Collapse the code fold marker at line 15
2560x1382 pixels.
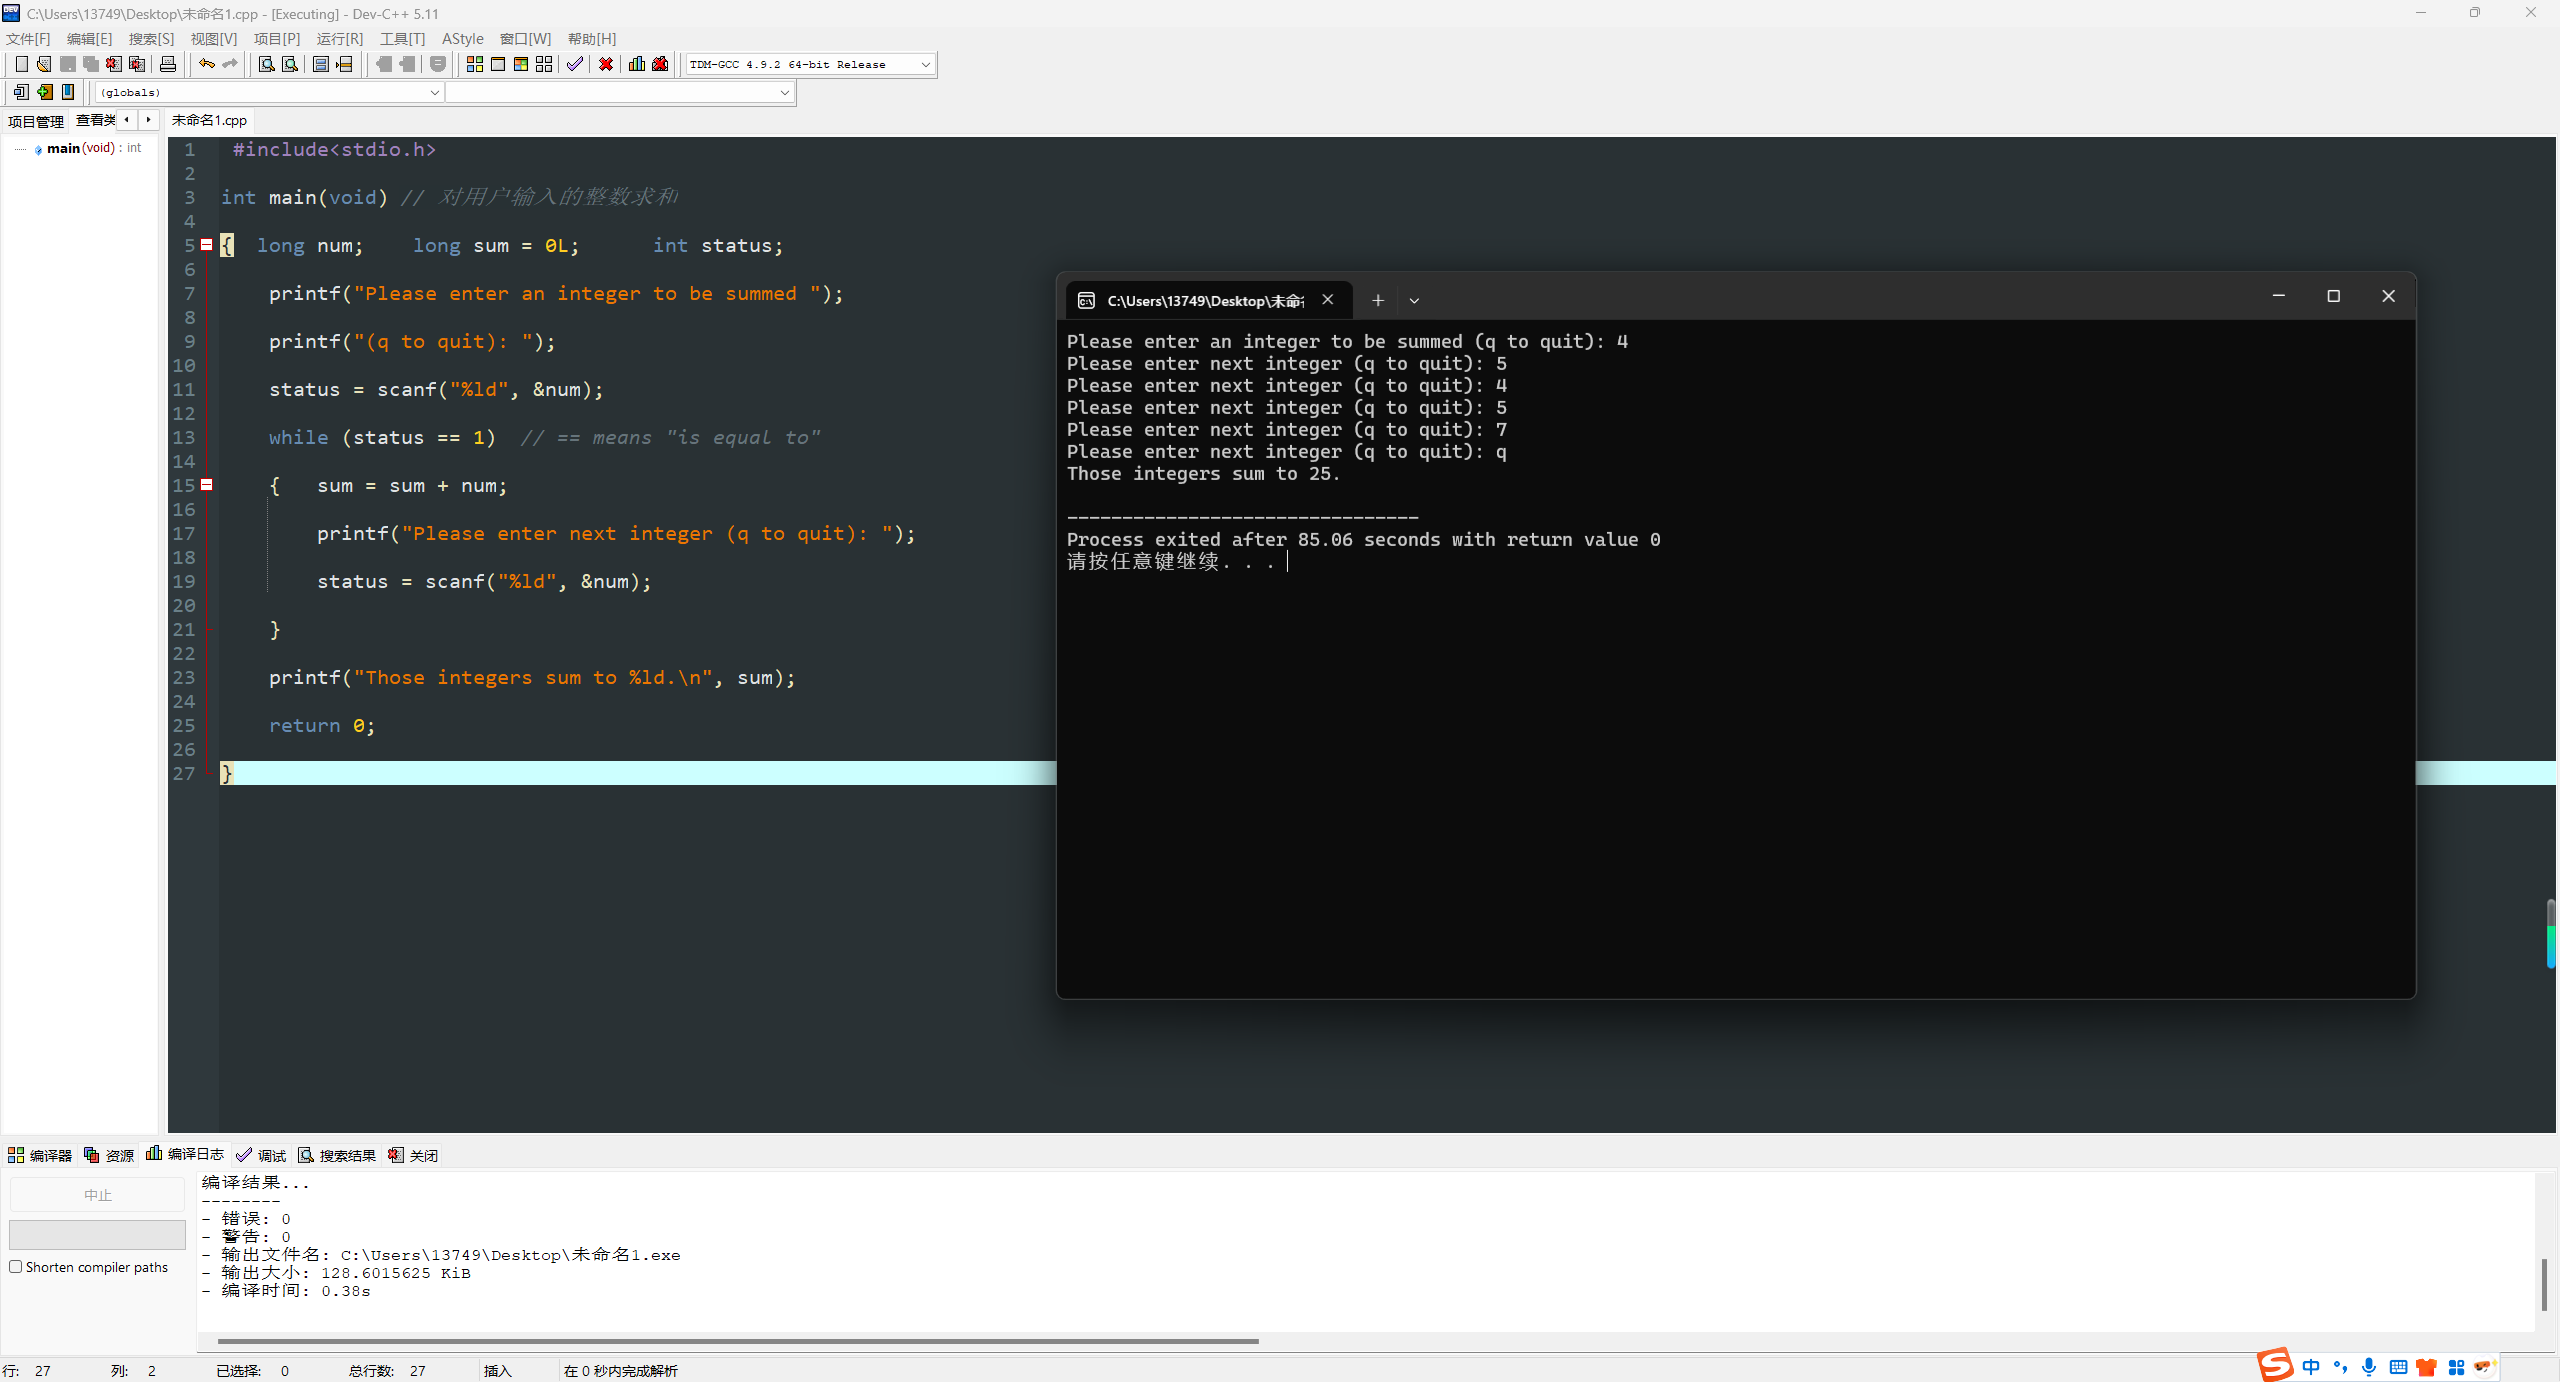tap(207, 485)
